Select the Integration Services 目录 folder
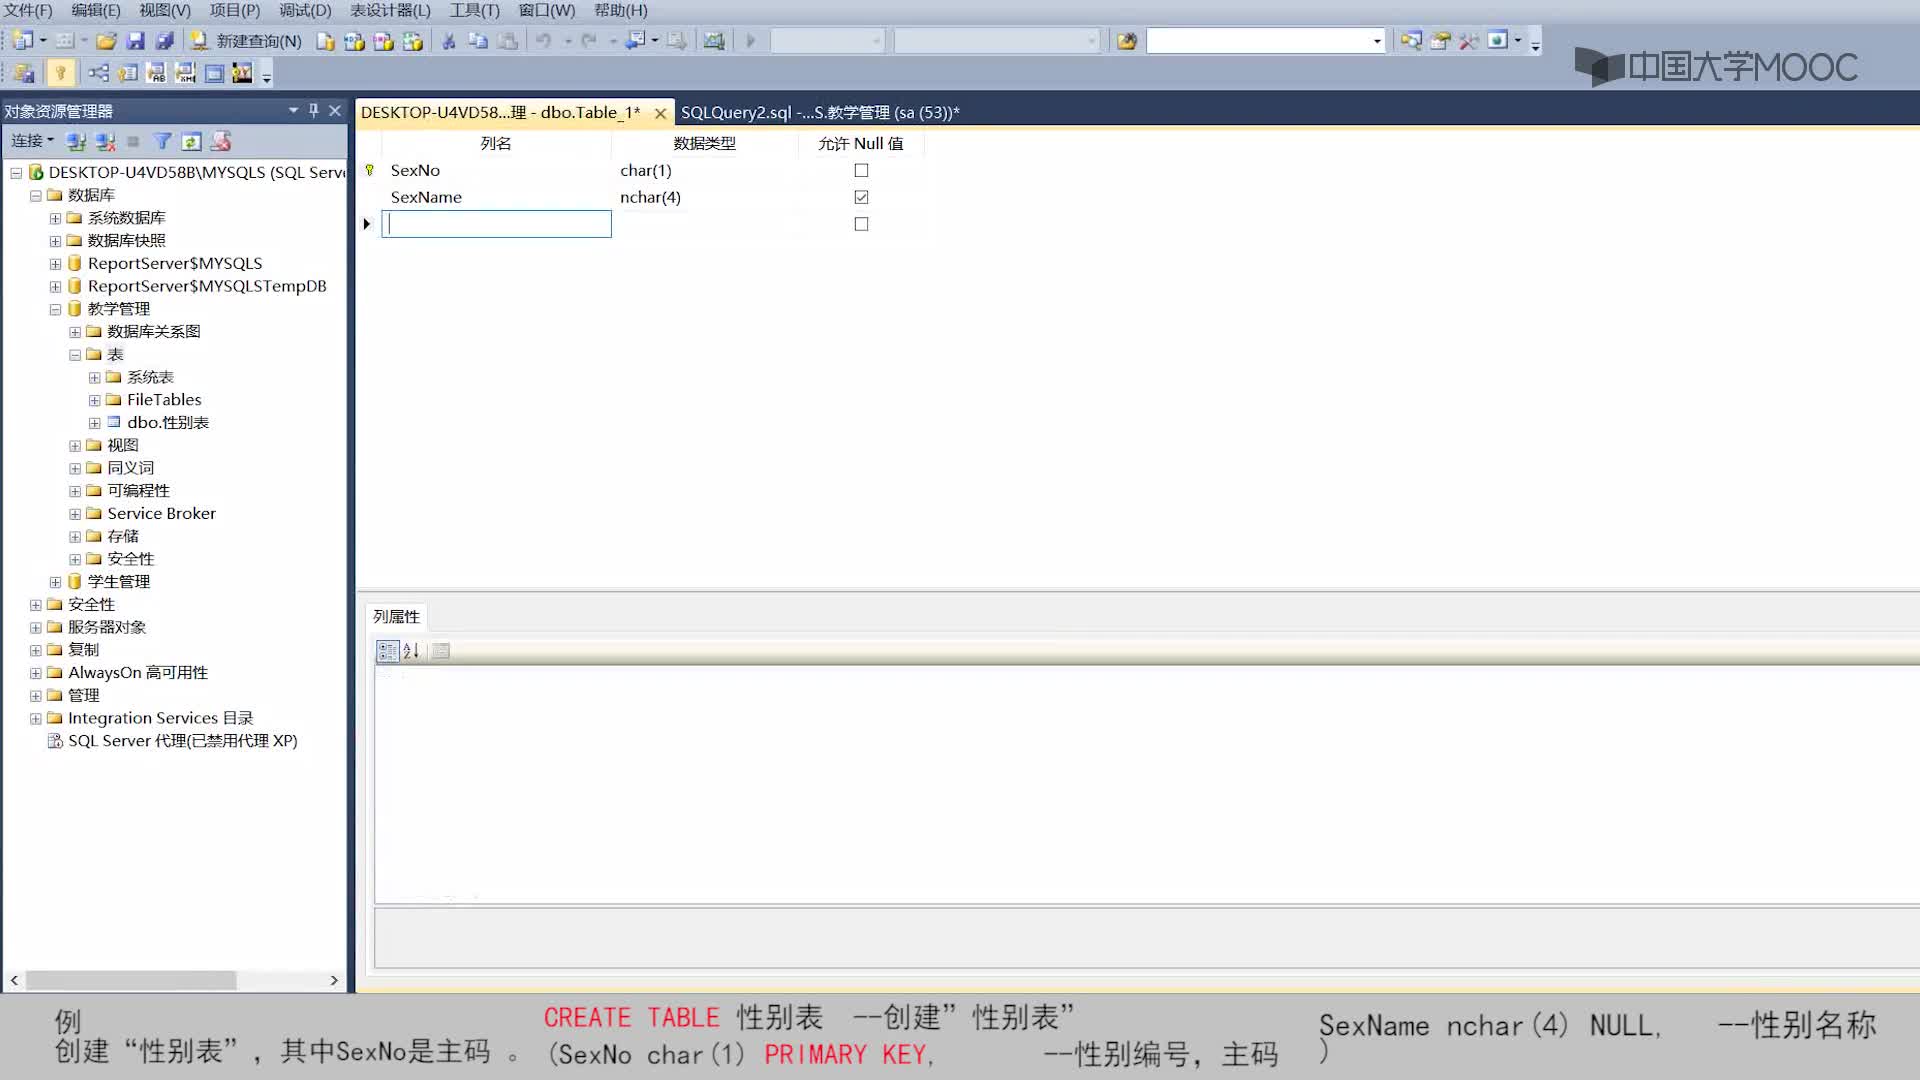The height and width of the screenshot is (1080, 1920). 160,718
